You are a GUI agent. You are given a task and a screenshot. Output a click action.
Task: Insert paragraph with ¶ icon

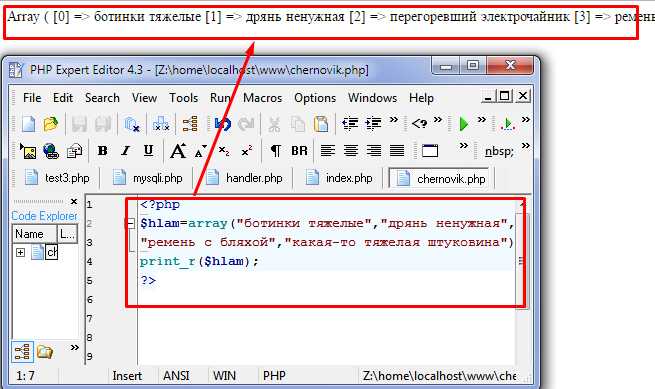tap(276, 151)
